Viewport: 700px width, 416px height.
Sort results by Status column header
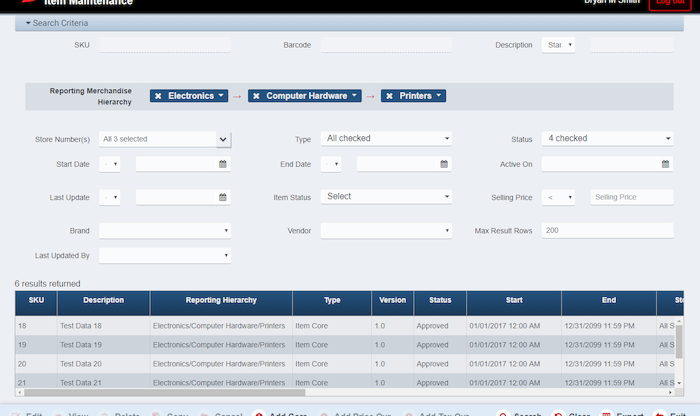coord(440,303)
